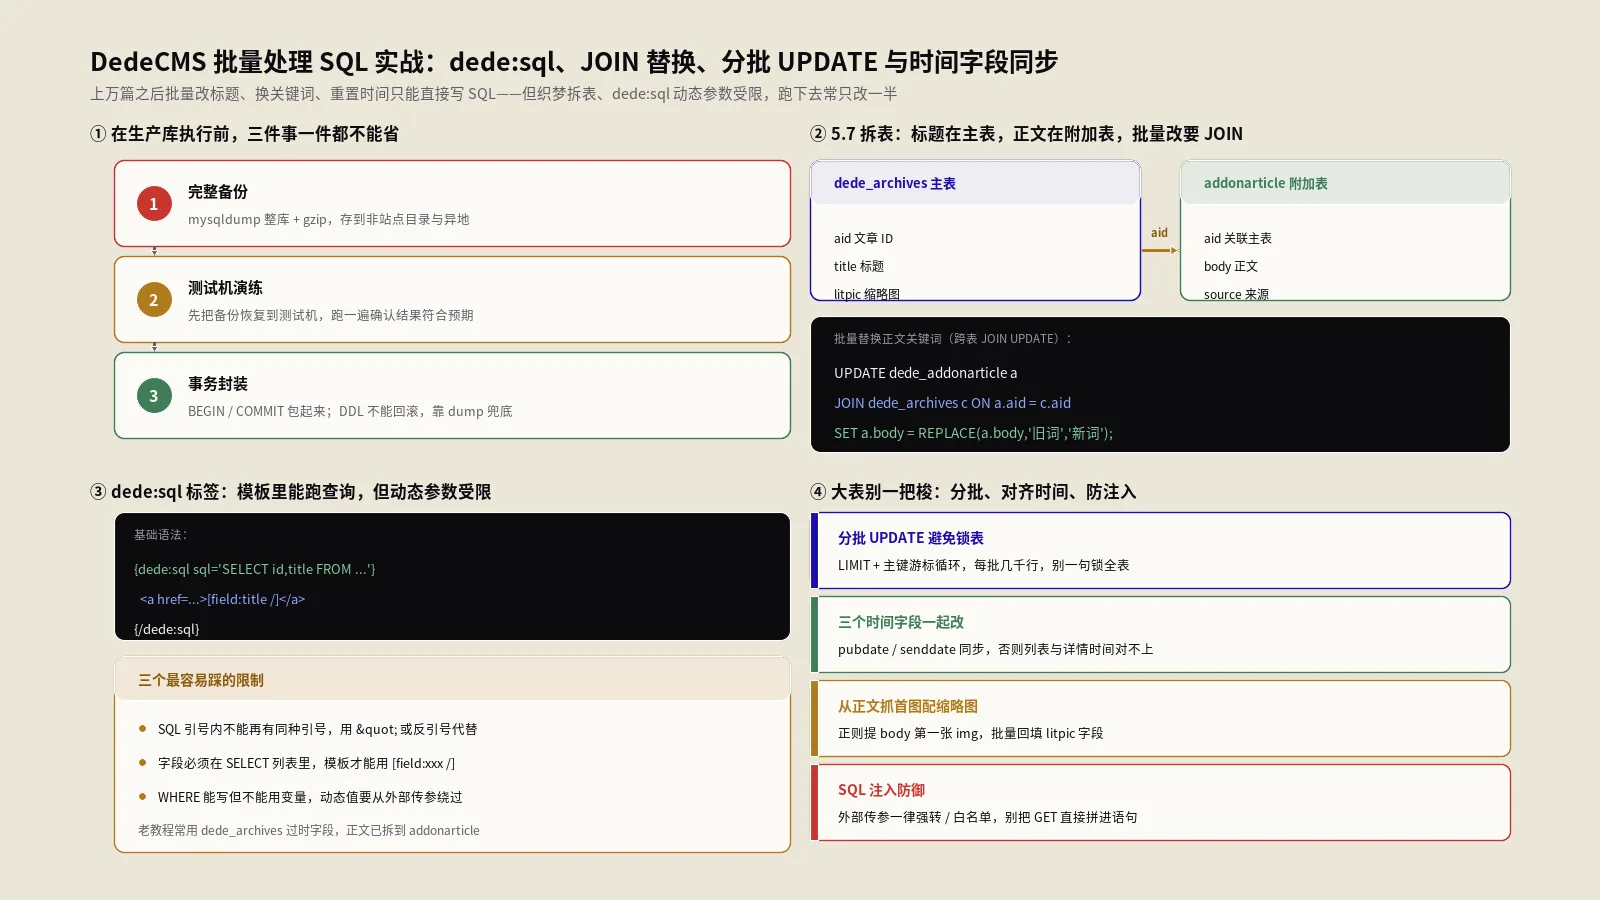The width and height of the screenshot is (1600, 900).
Task: Click the pubdate / senddate 同步 description
Action: [995, 649]
